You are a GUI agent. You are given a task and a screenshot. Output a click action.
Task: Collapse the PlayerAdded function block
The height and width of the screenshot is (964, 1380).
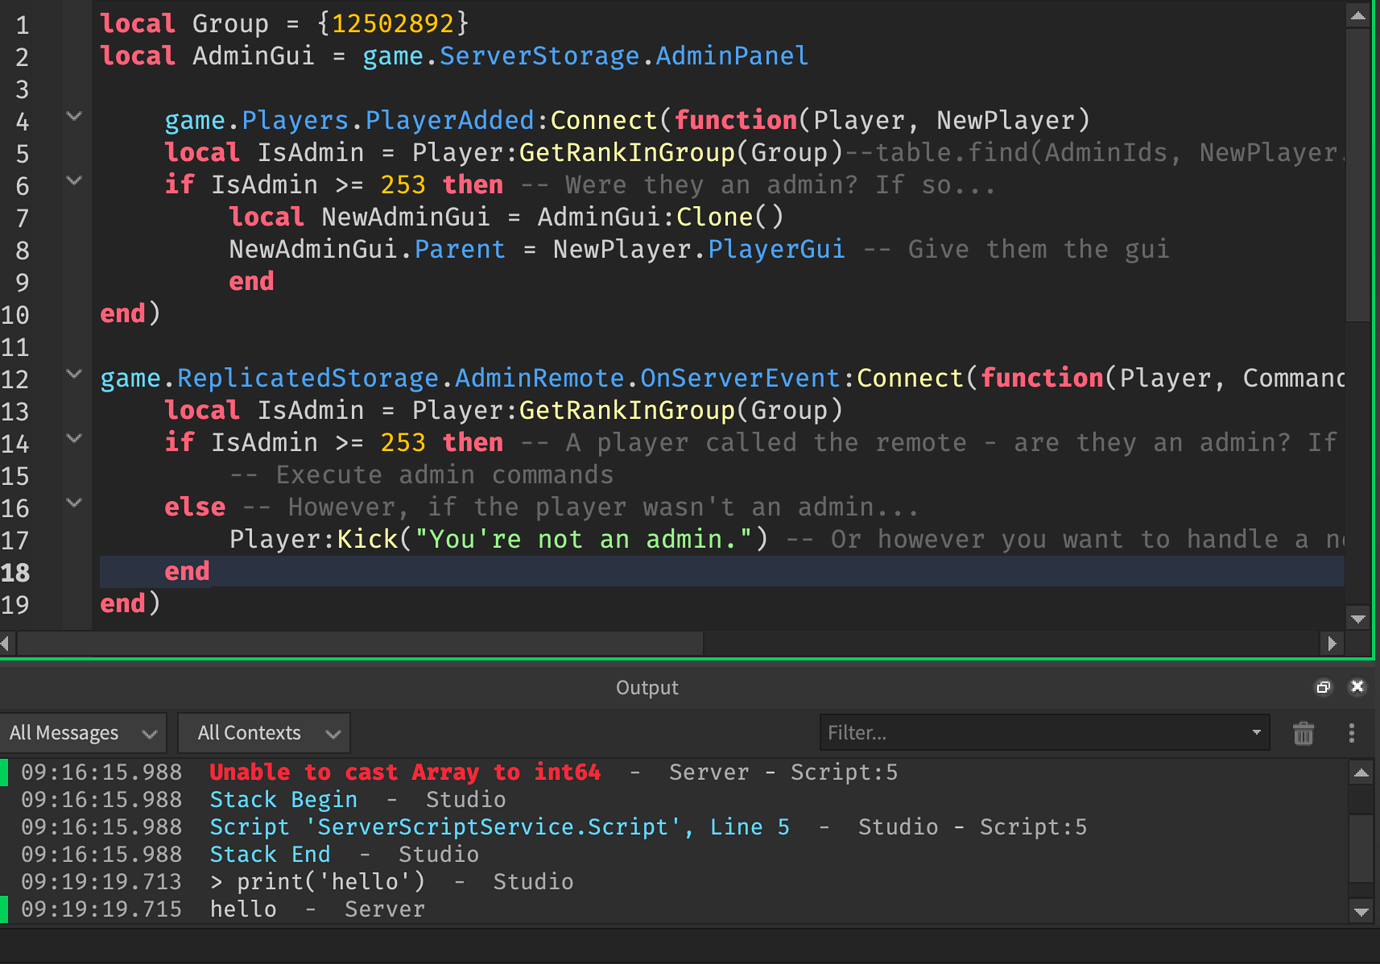[x=73, y=116]
